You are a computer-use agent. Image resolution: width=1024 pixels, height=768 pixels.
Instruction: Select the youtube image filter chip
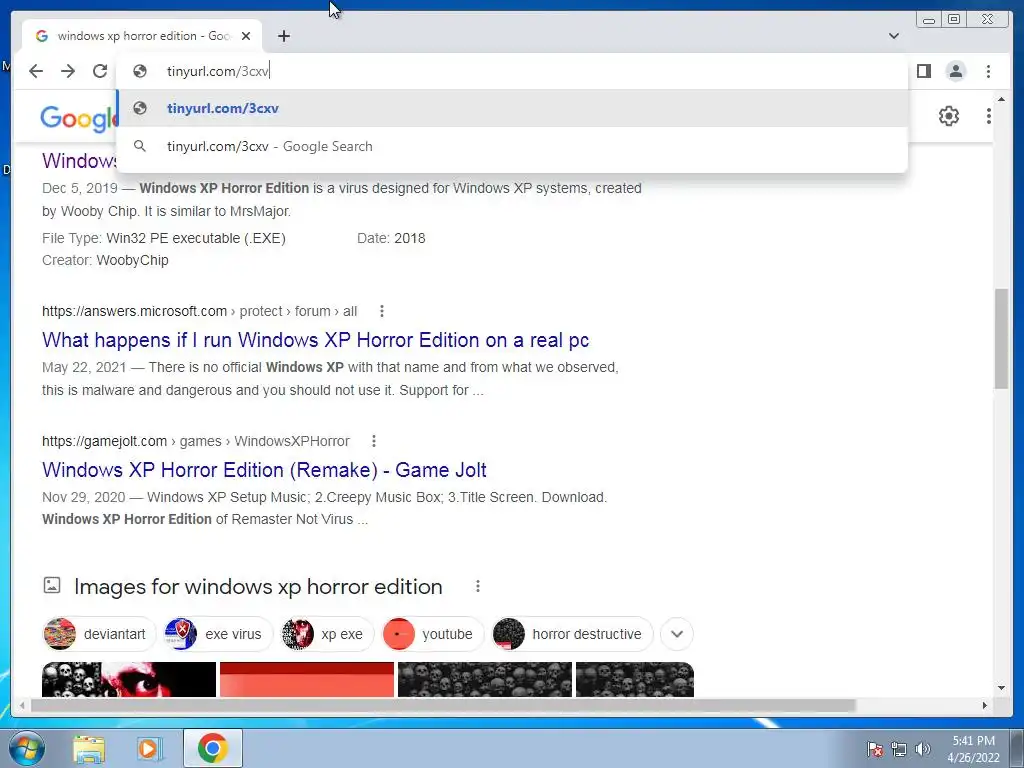pos(432,634)
